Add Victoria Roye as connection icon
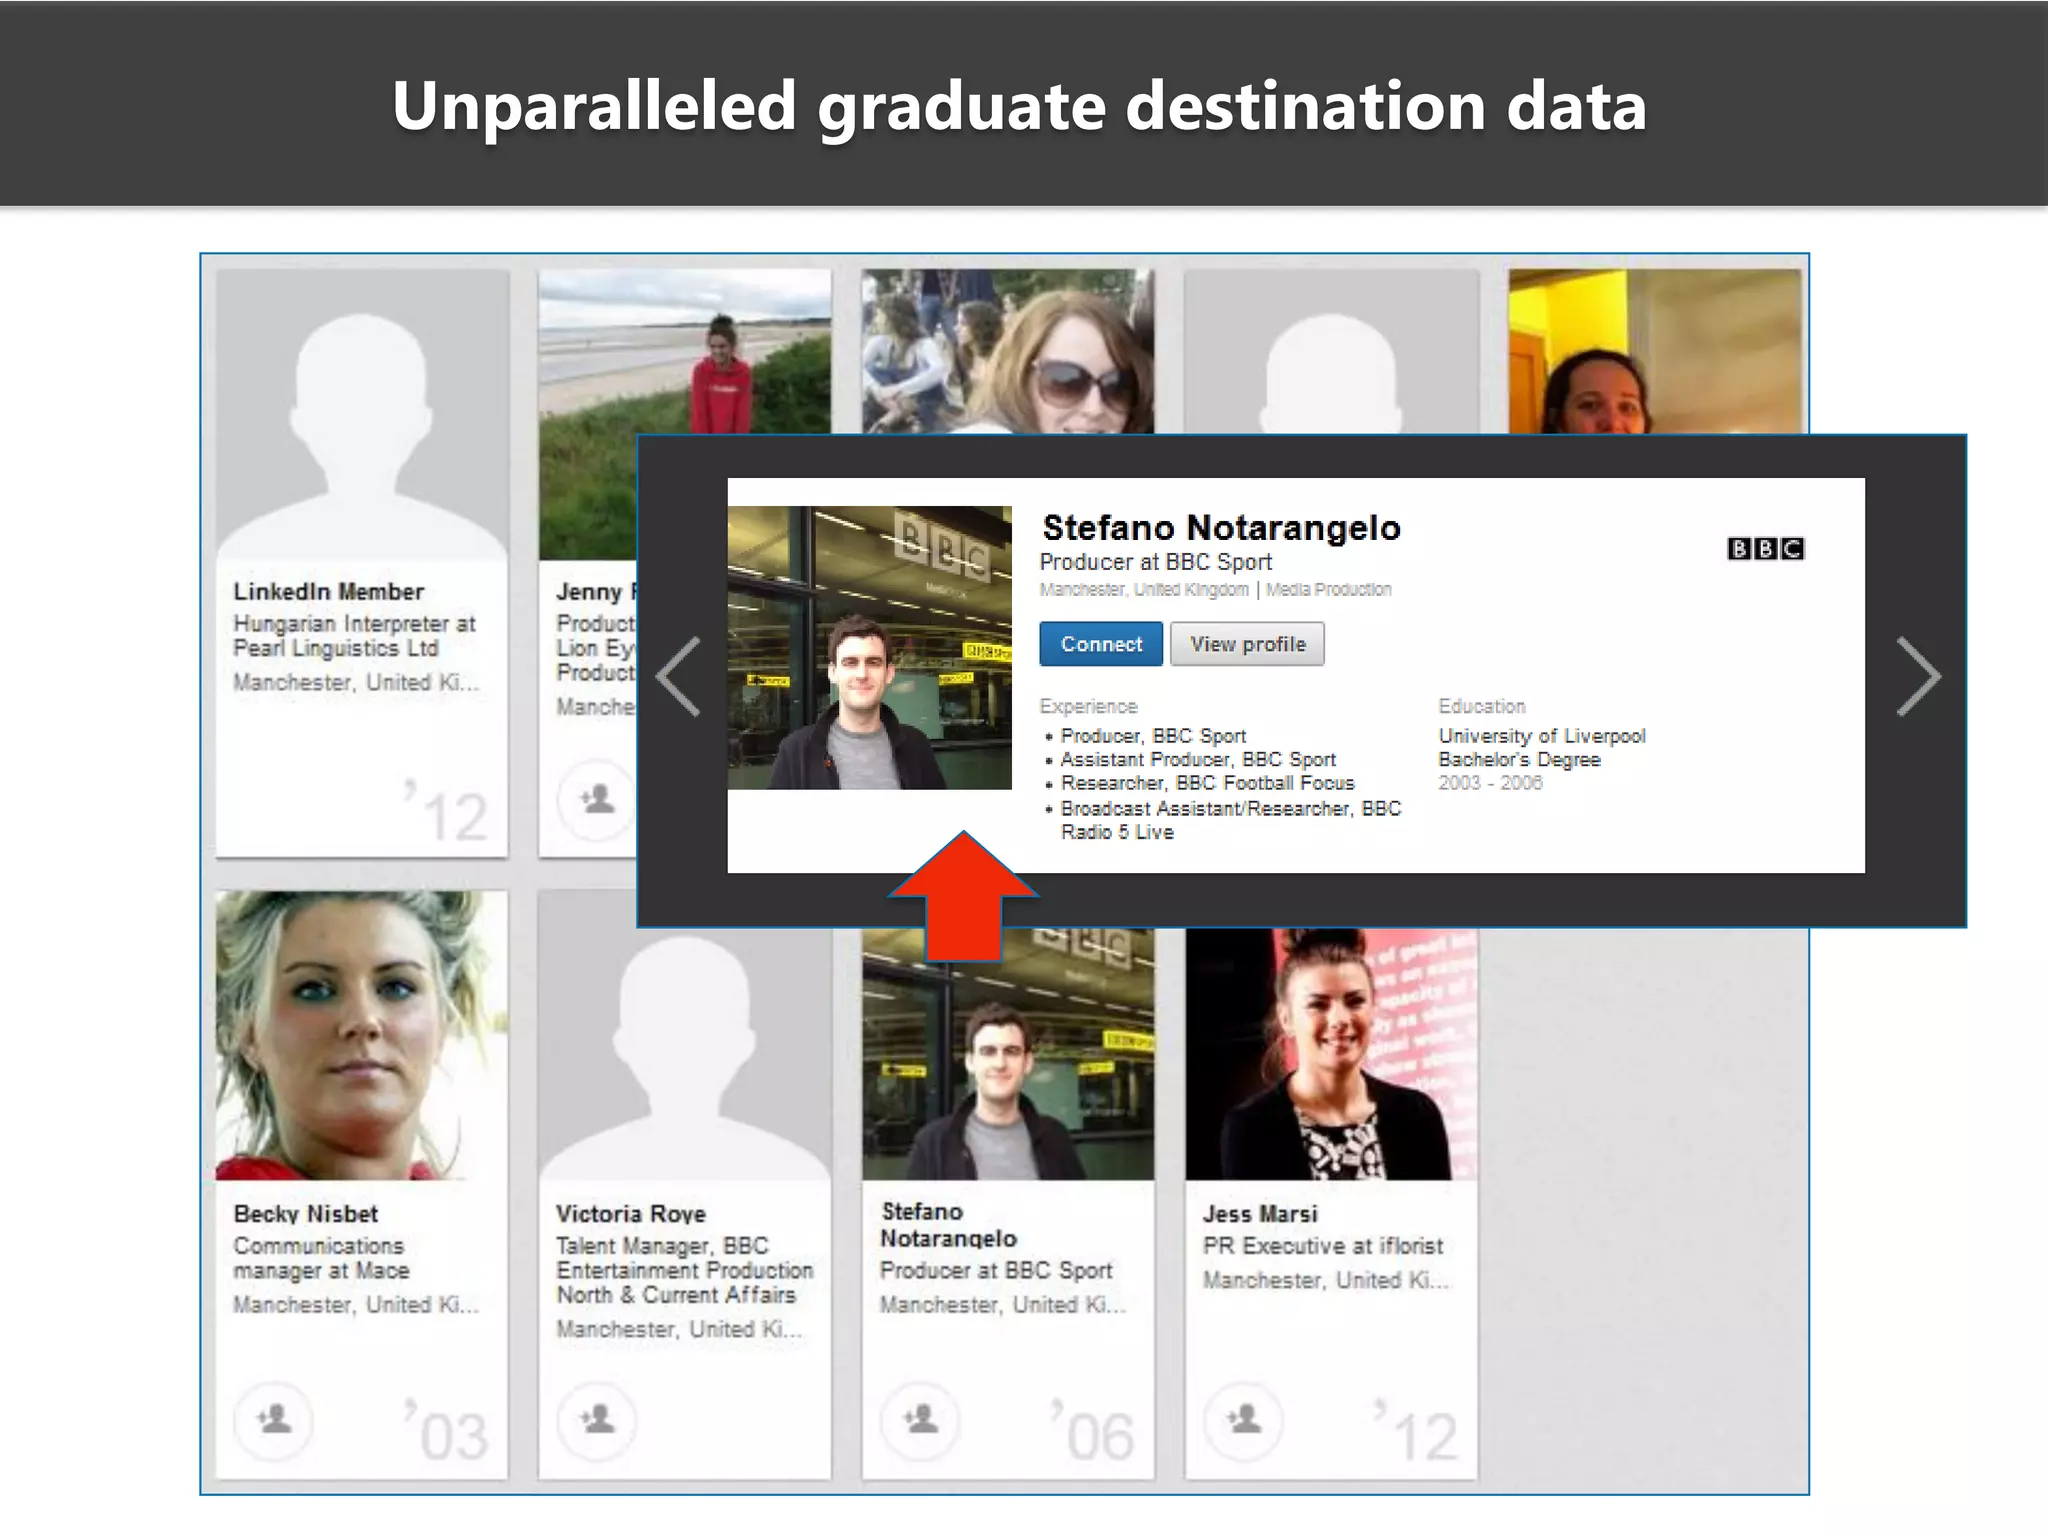 597,1419
